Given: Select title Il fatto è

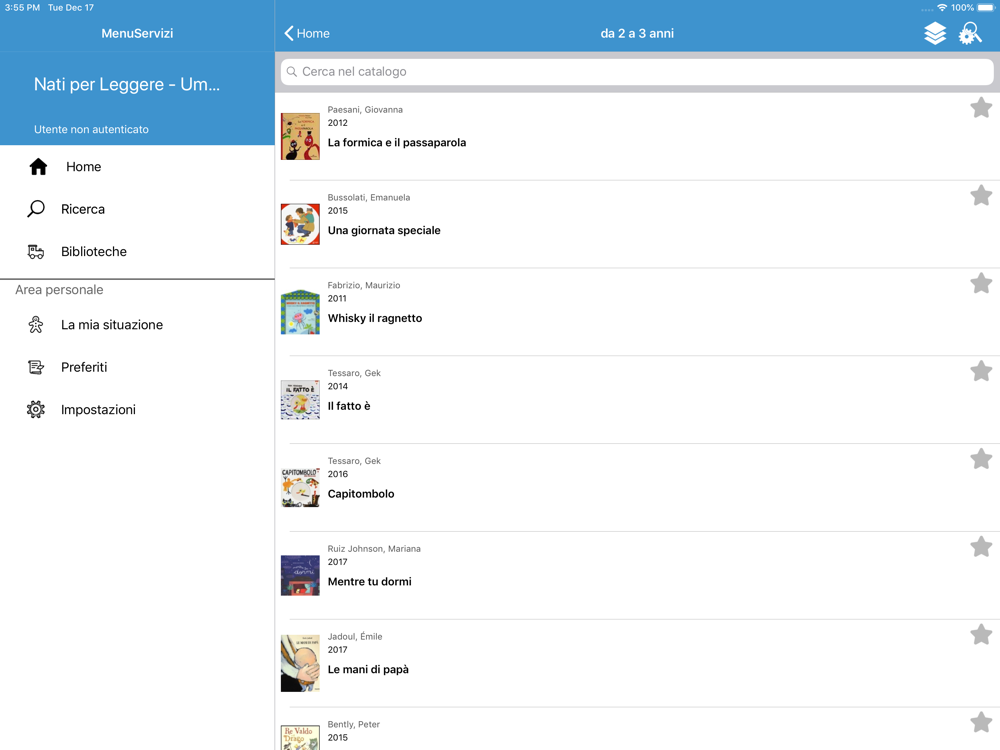Looking at the screenshot, I should (x=349, y=406).
